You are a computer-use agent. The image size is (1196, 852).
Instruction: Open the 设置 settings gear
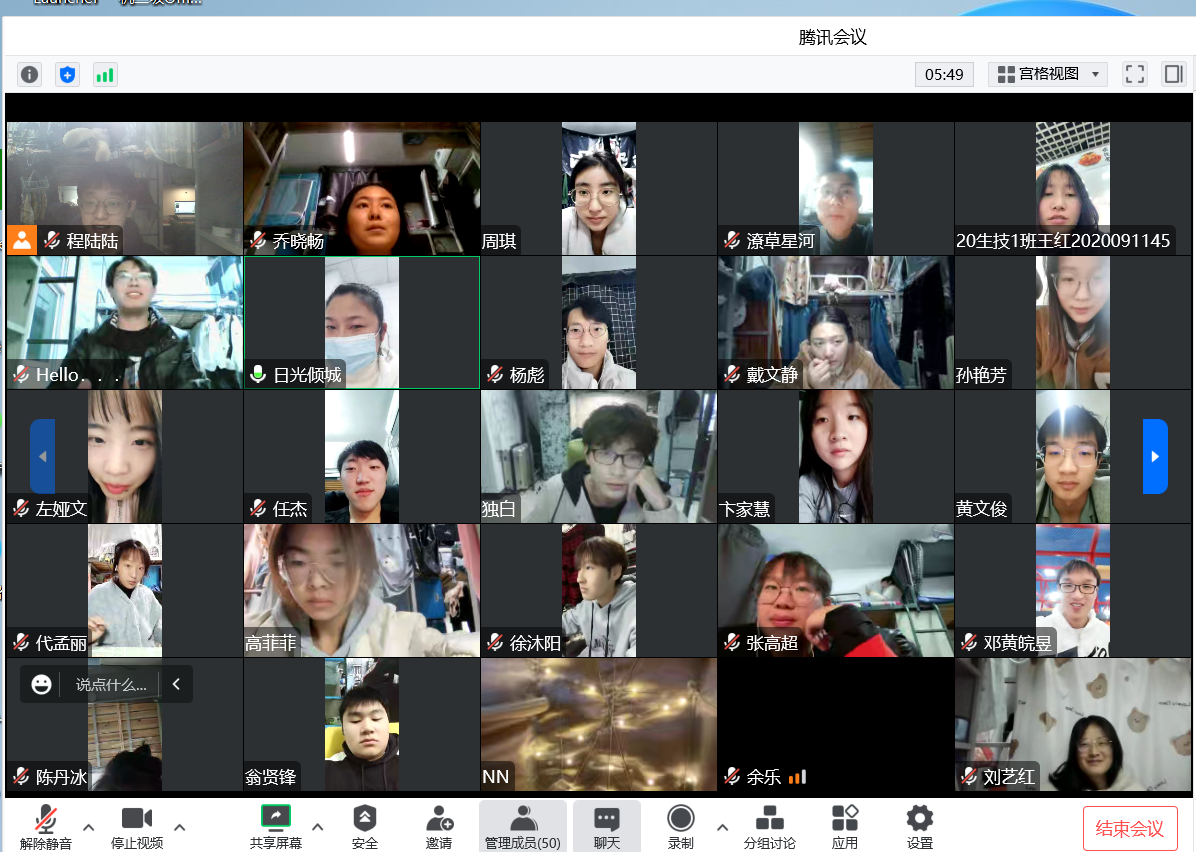(919, 827)
